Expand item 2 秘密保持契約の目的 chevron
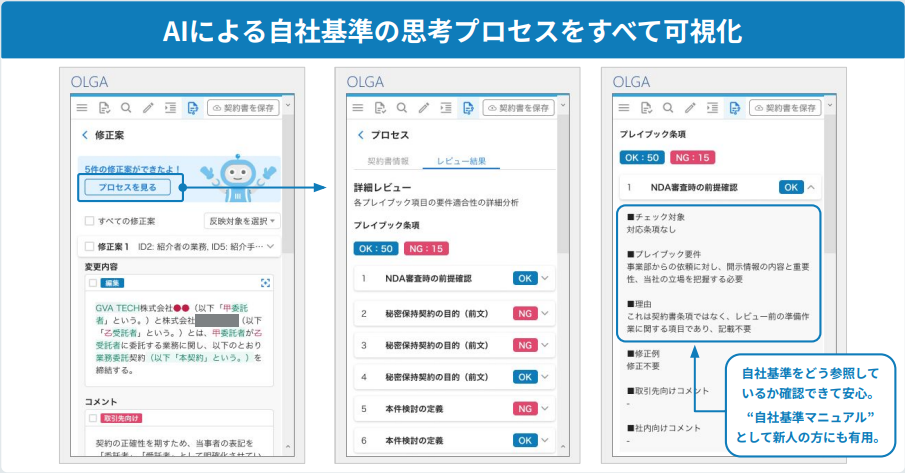Screen dimensions: 905x473 [x=545, y=313]
